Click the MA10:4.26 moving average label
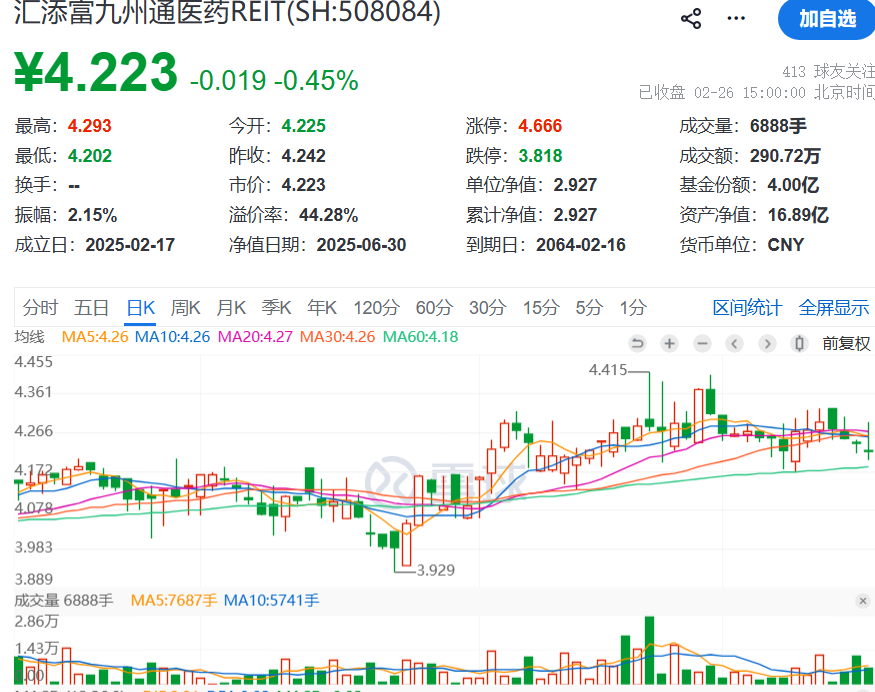Image resolution: width=875 pixels, height=692 pixels. pyautogui.click(x=172, y=337)
